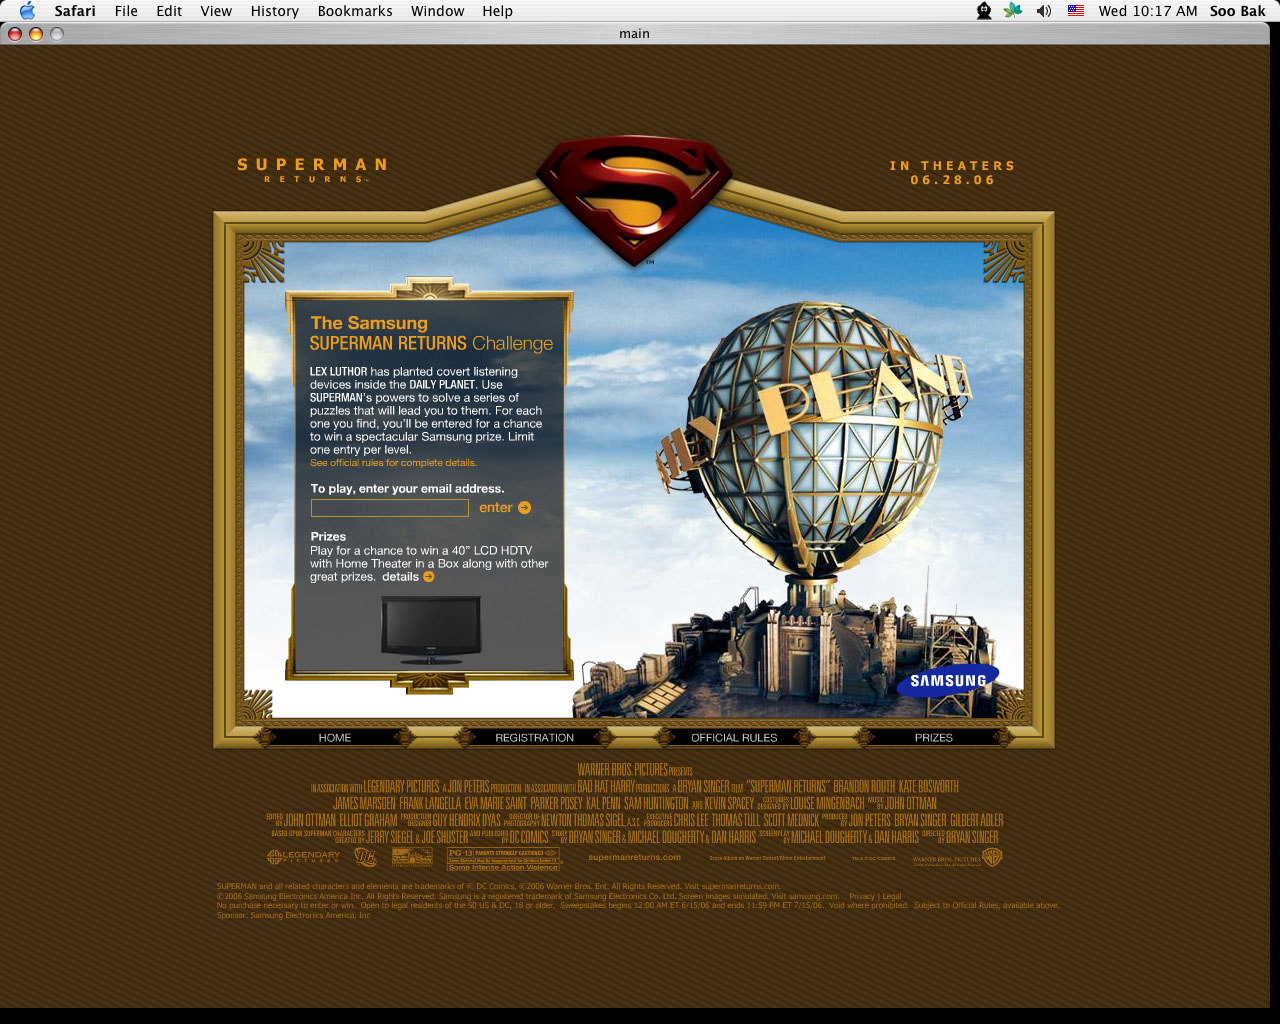Click the arrow icon beside details

(x=429, y=577)
